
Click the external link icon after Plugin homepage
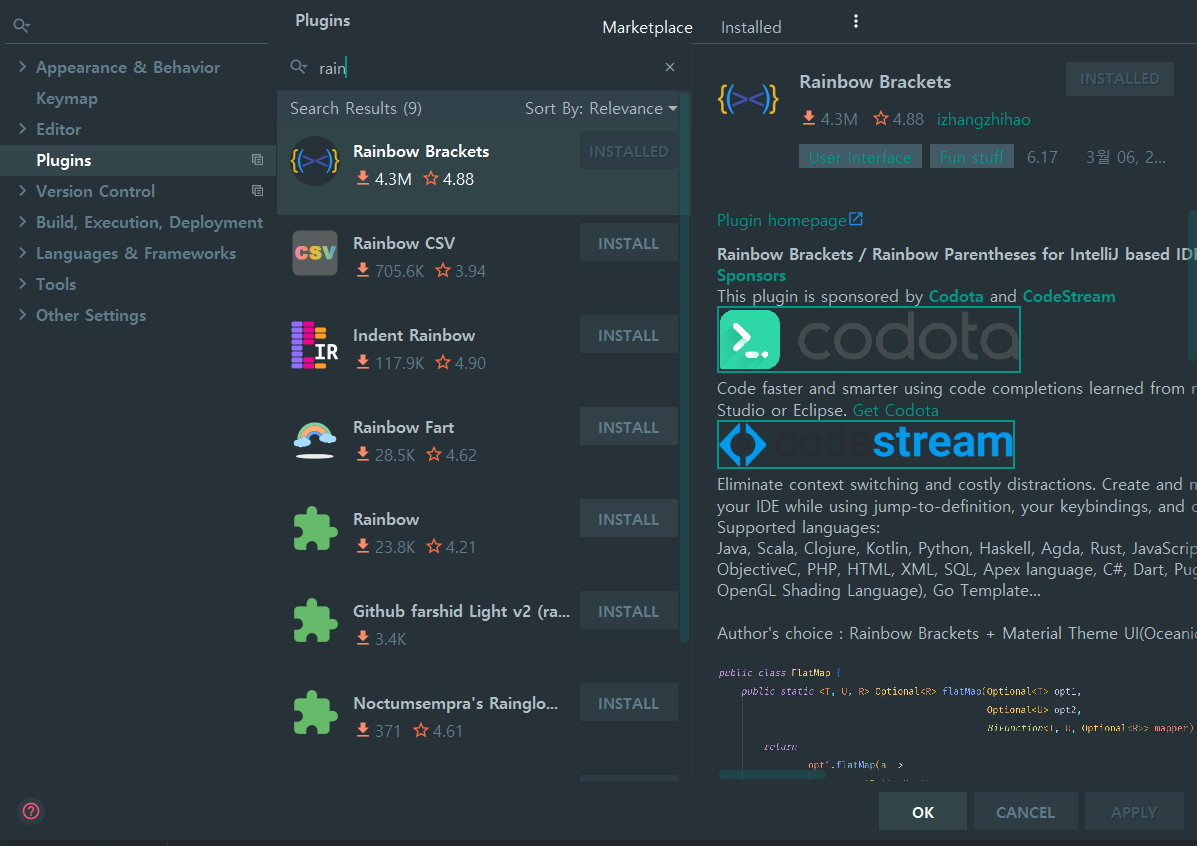click(x=856, y=219)
